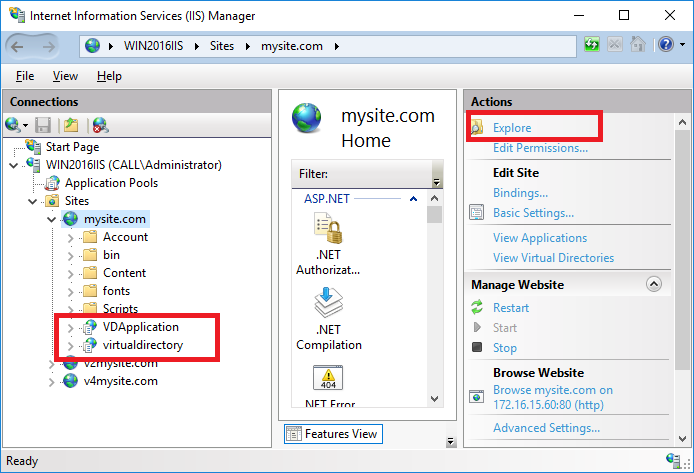This screenshot has width=694, height=473.
Task: Collapse the WIN2016IIS server node
Action: (14, 165)
